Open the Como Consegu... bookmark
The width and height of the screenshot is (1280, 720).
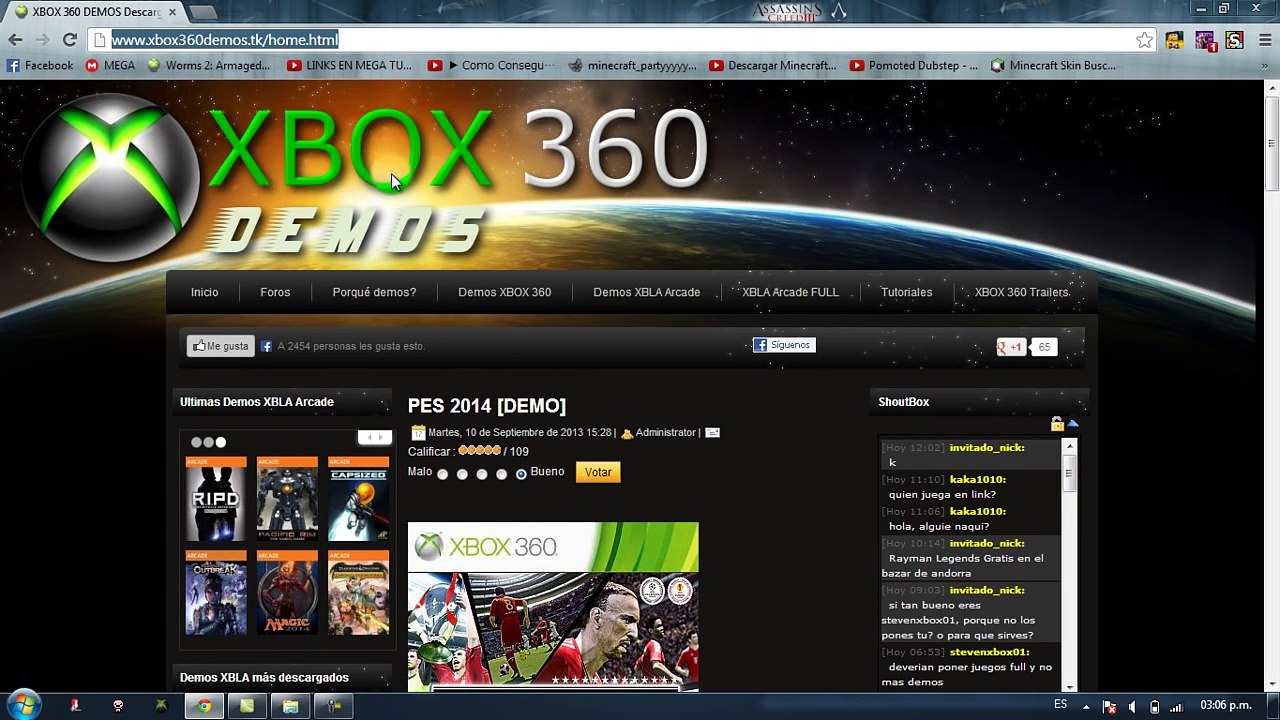point(492,66)
